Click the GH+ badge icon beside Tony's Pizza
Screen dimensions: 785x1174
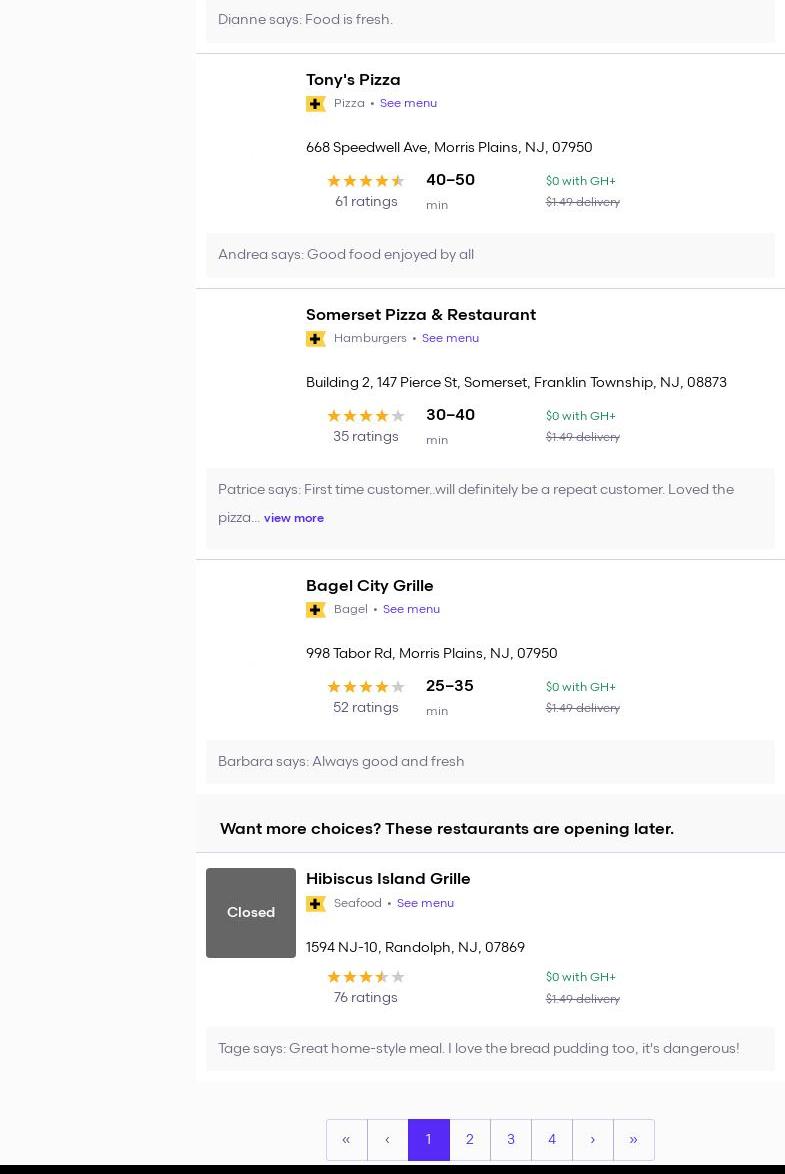point(316,104)
